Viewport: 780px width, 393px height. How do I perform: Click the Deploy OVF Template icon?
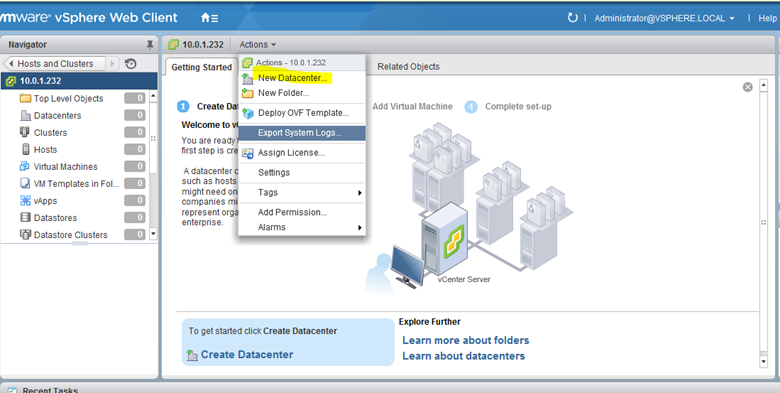pyautogui.click(x=248, y=113)
